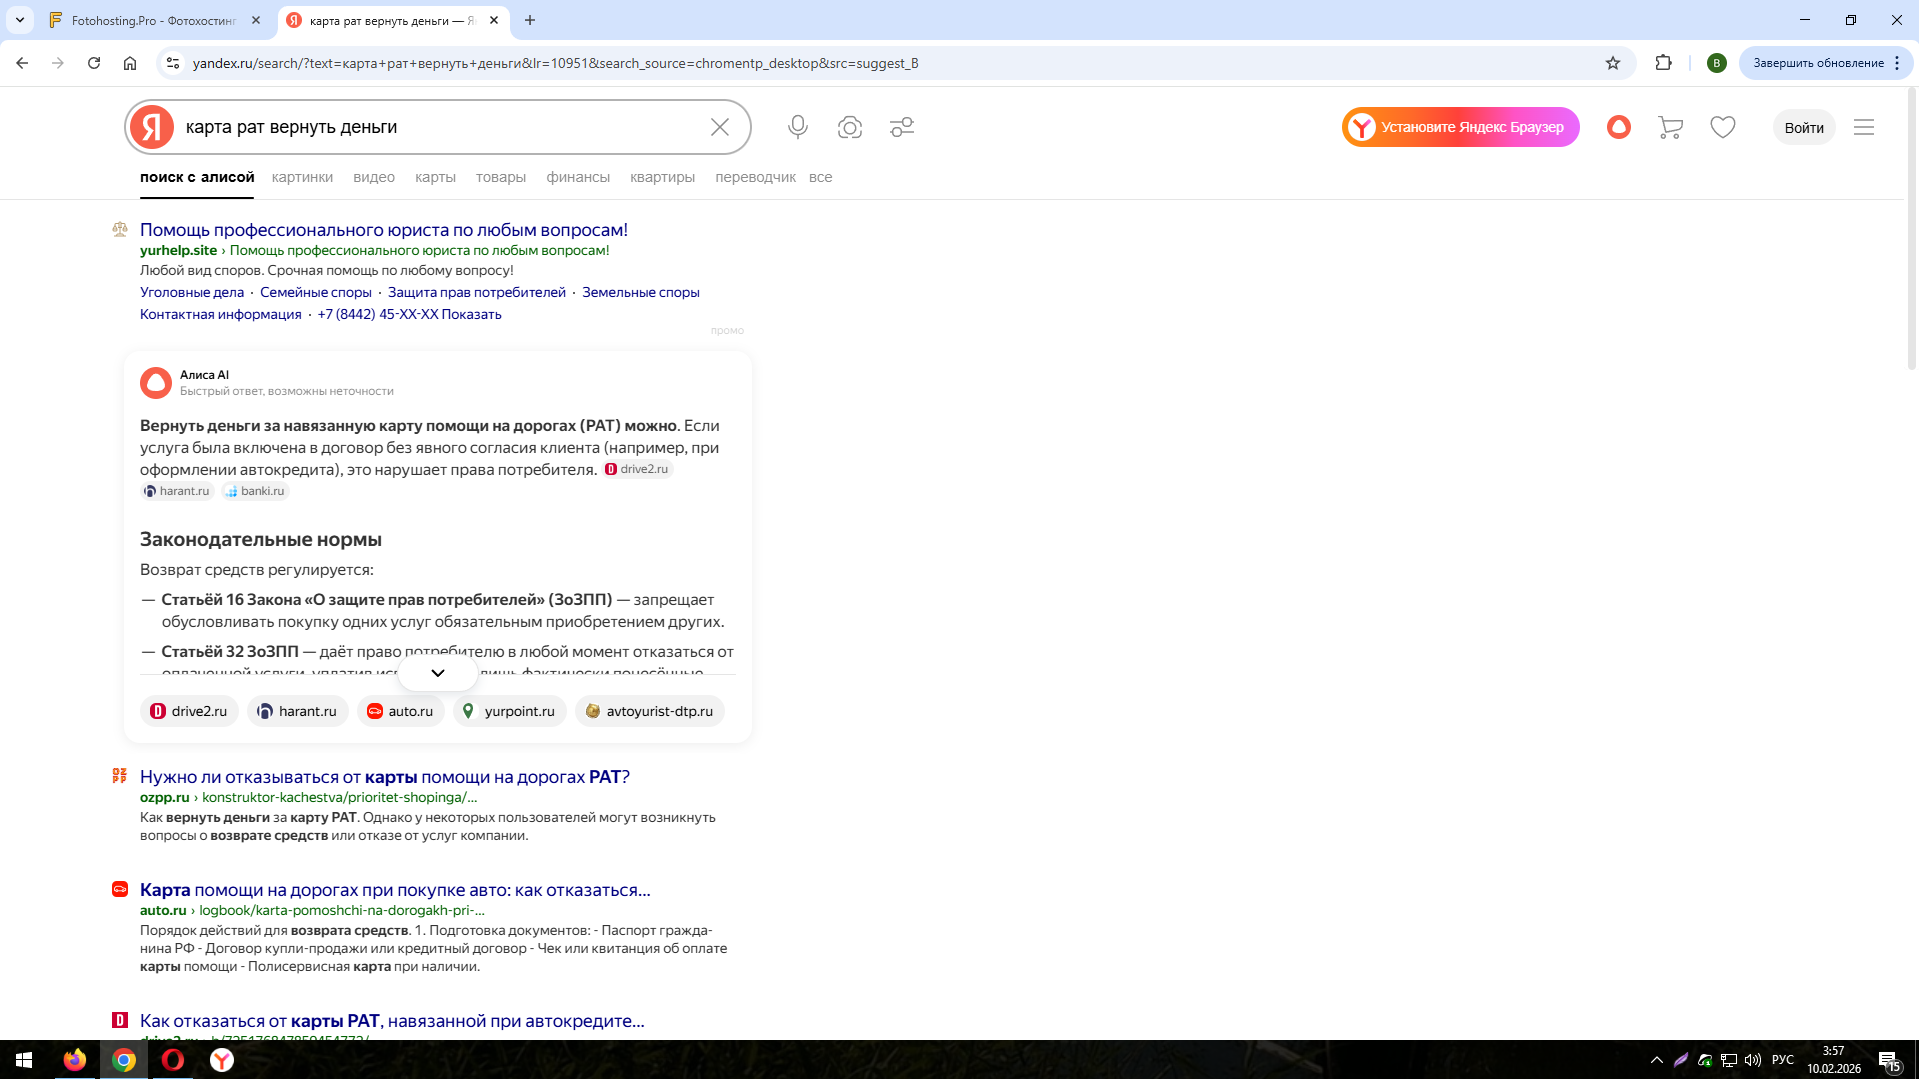Viewport: 1919px width, 1079px height.
Task: Clear the search query with X icon
Action: point(720,127)
